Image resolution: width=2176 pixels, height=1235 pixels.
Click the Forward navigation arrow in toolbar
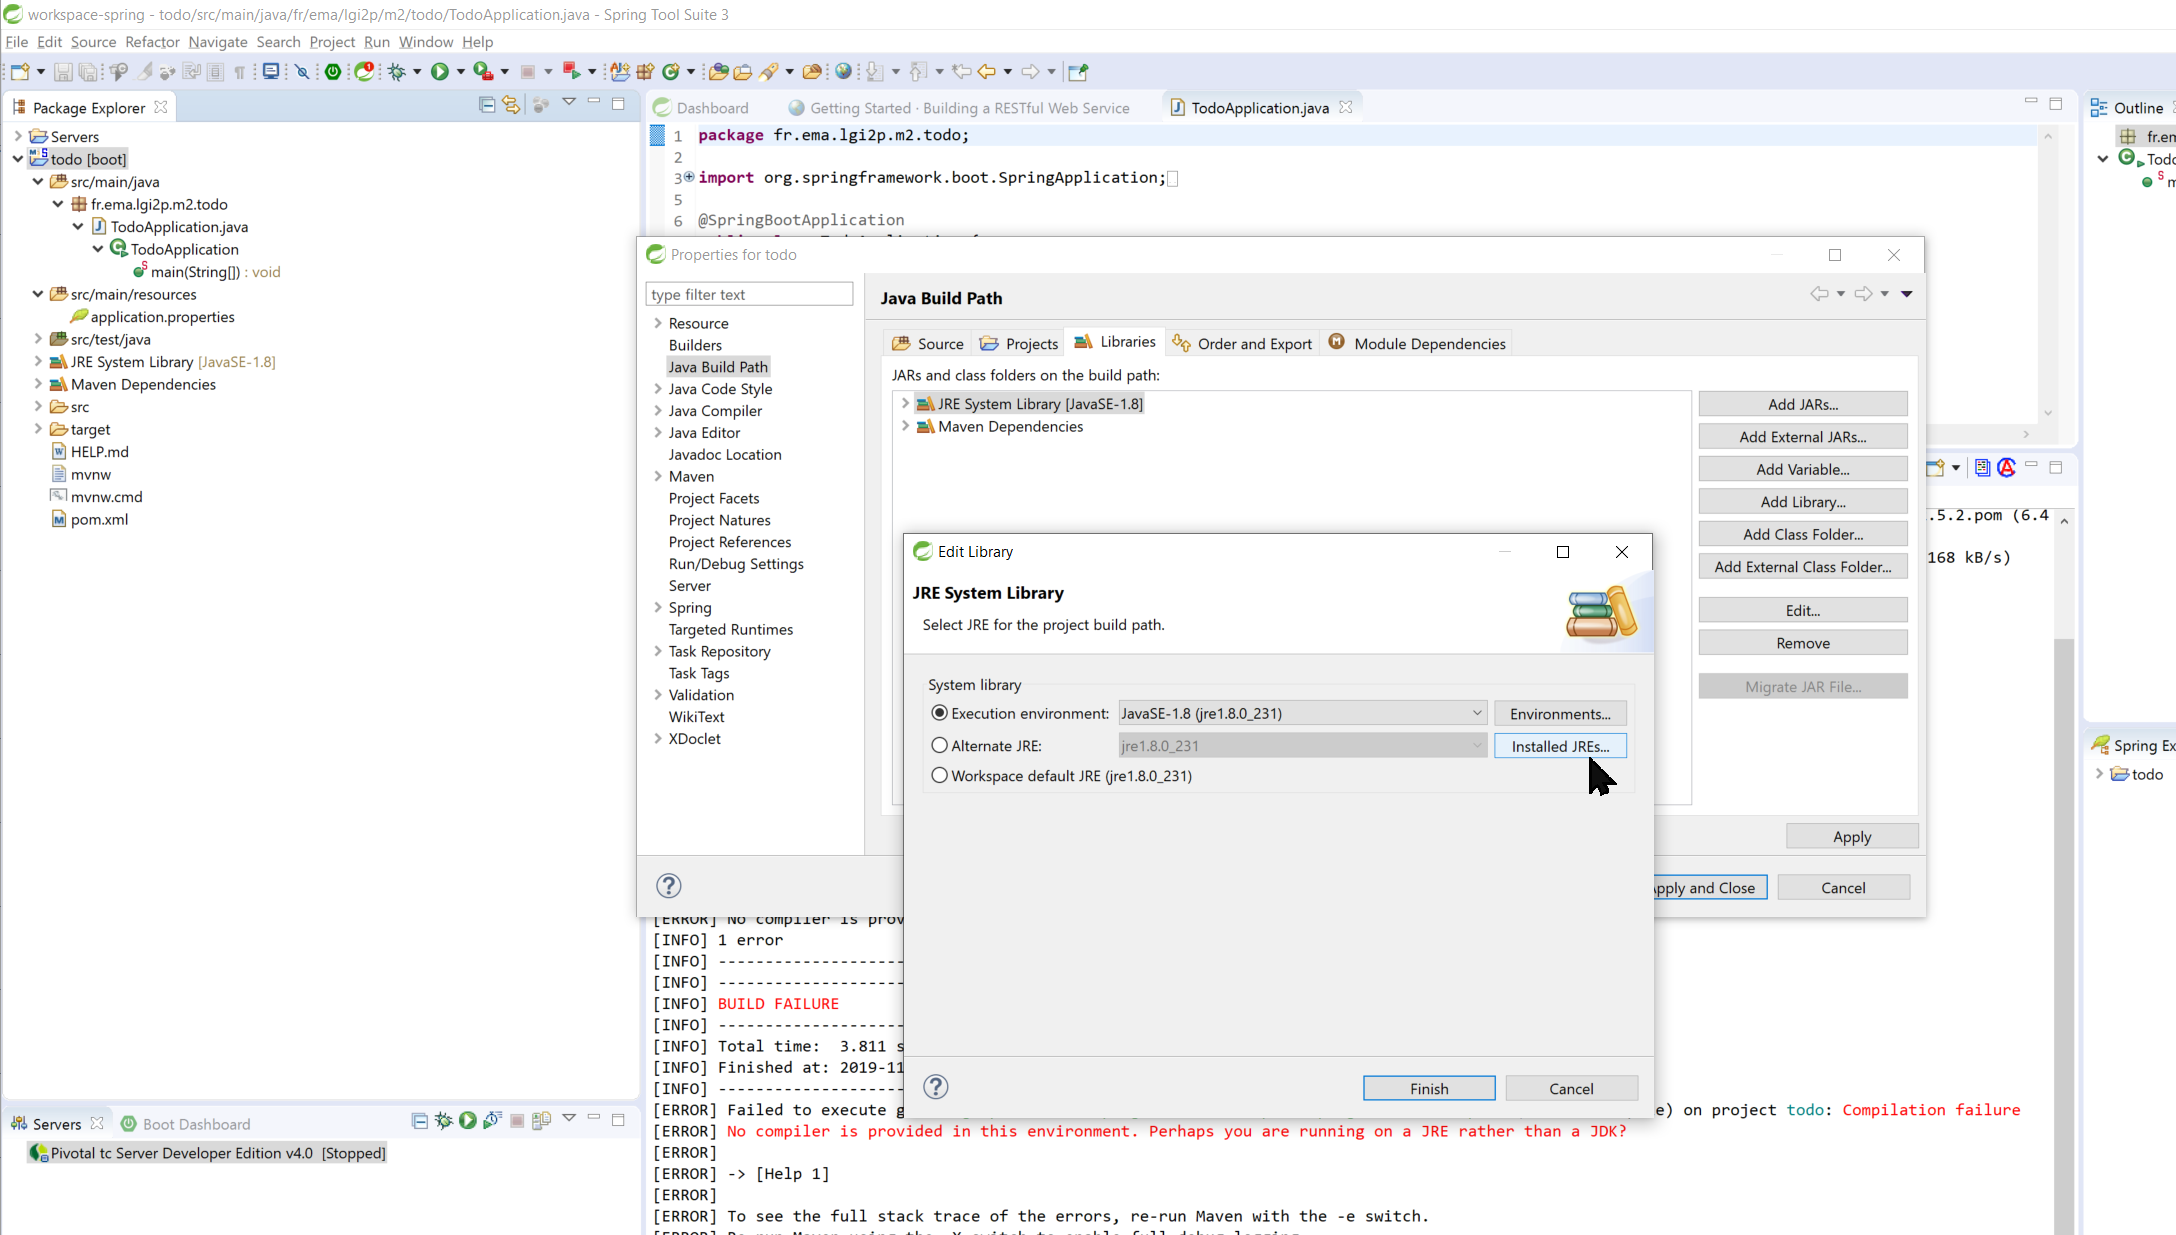1030,71
